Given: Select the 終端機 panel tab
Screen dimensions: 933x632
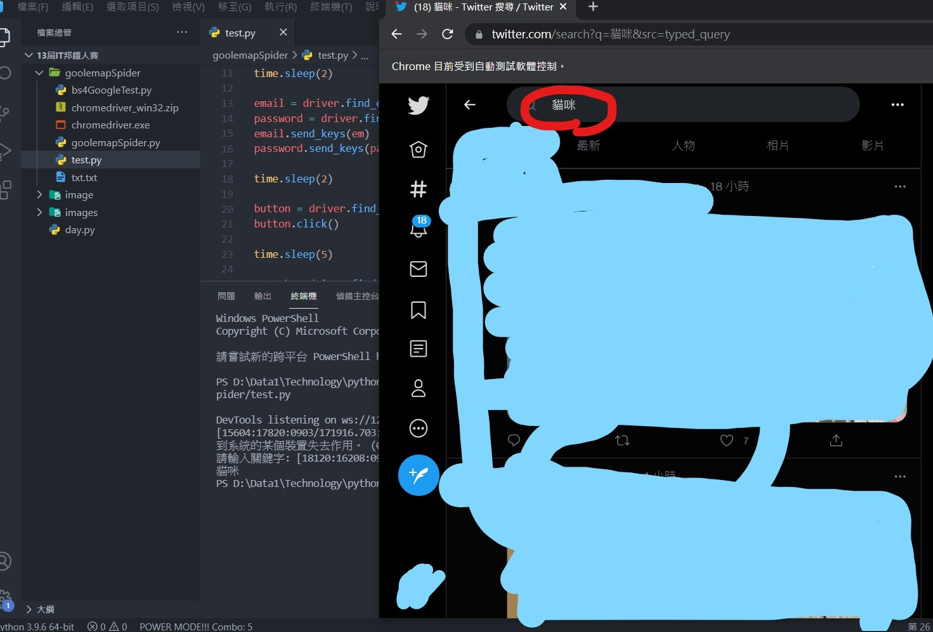Looking at the screenshot, I should tap(303, 296).
